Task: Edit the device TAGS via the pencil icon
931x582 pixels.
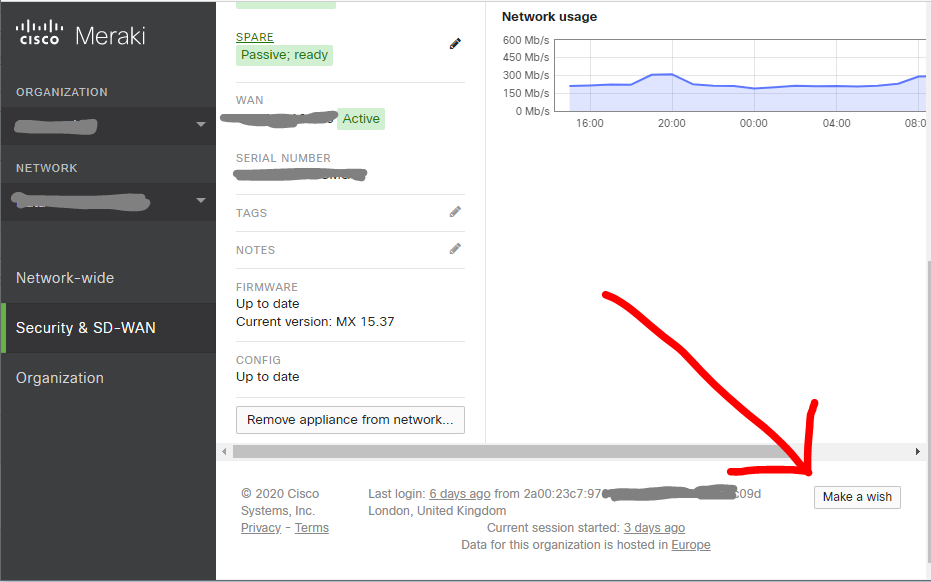Action: pyautogui.click(x=455, y=211)
